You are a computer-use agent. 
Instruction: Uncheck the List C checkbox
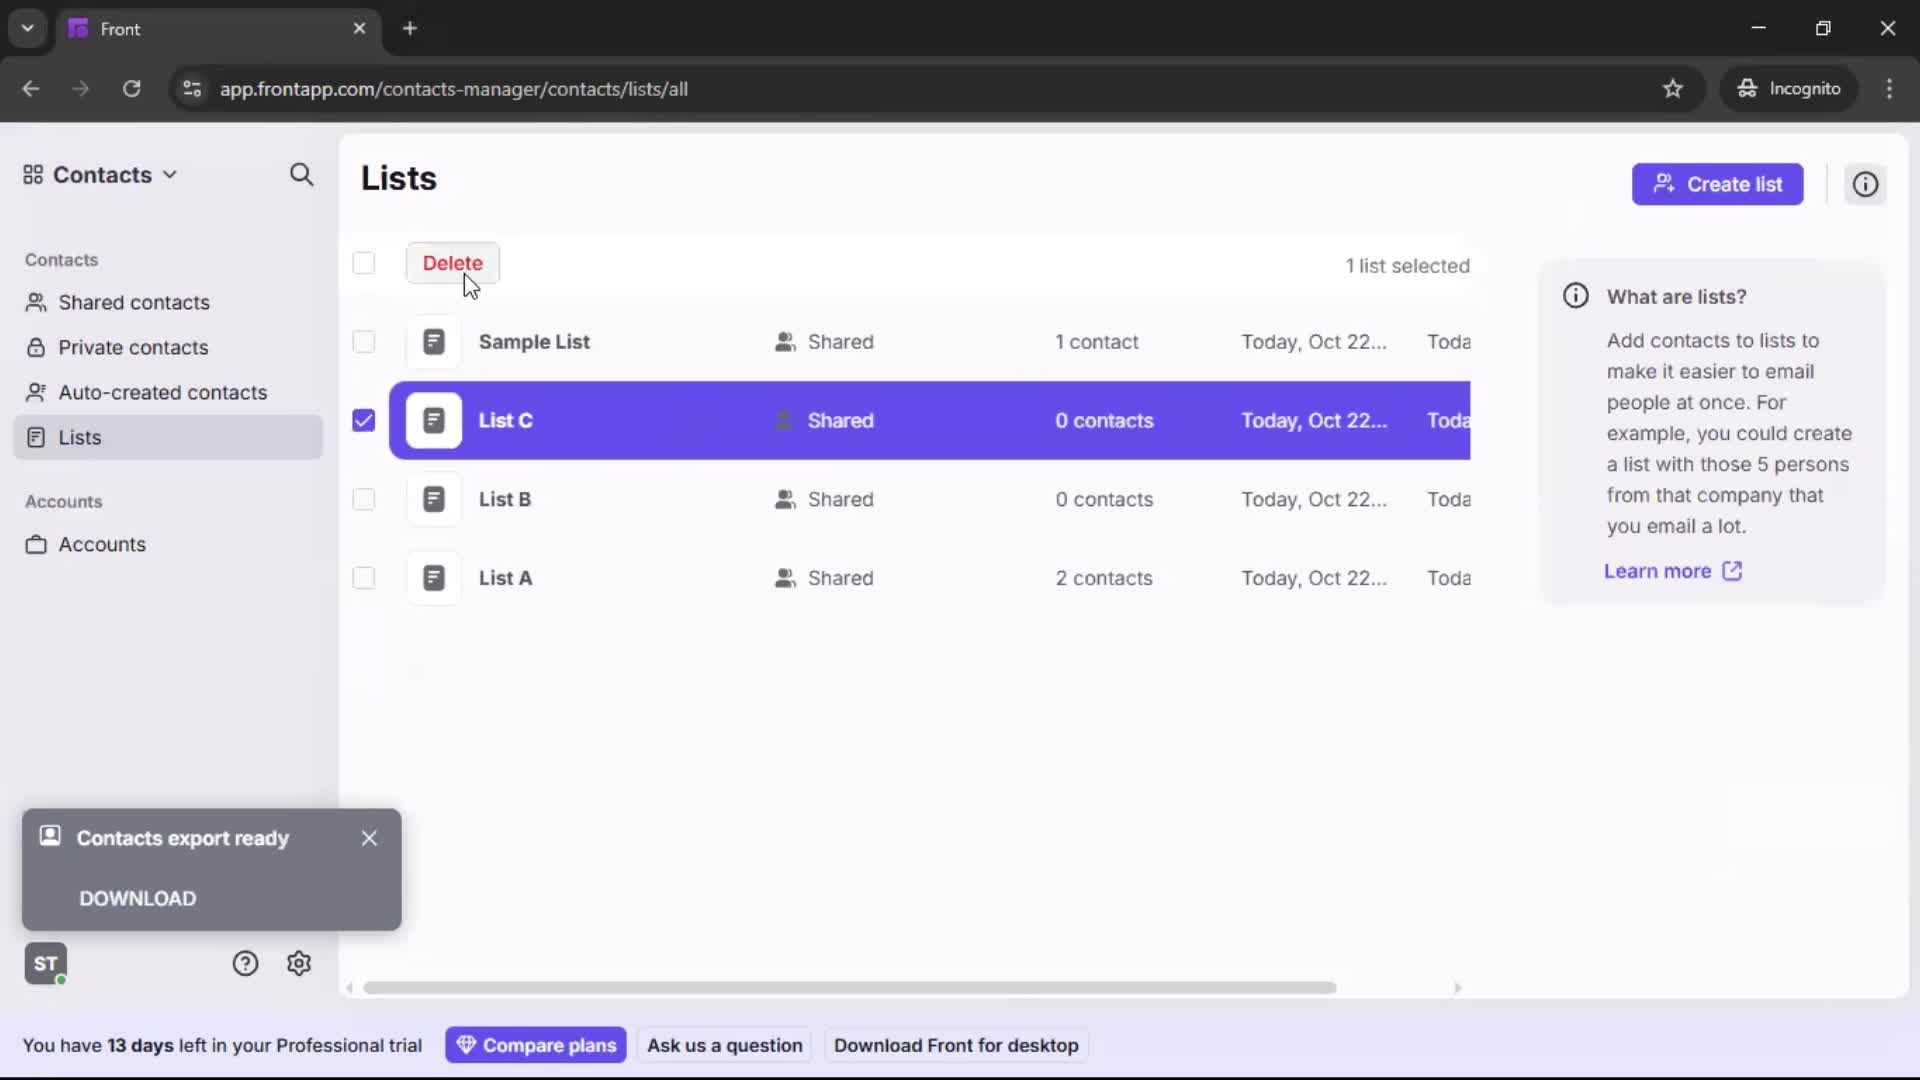363,420
